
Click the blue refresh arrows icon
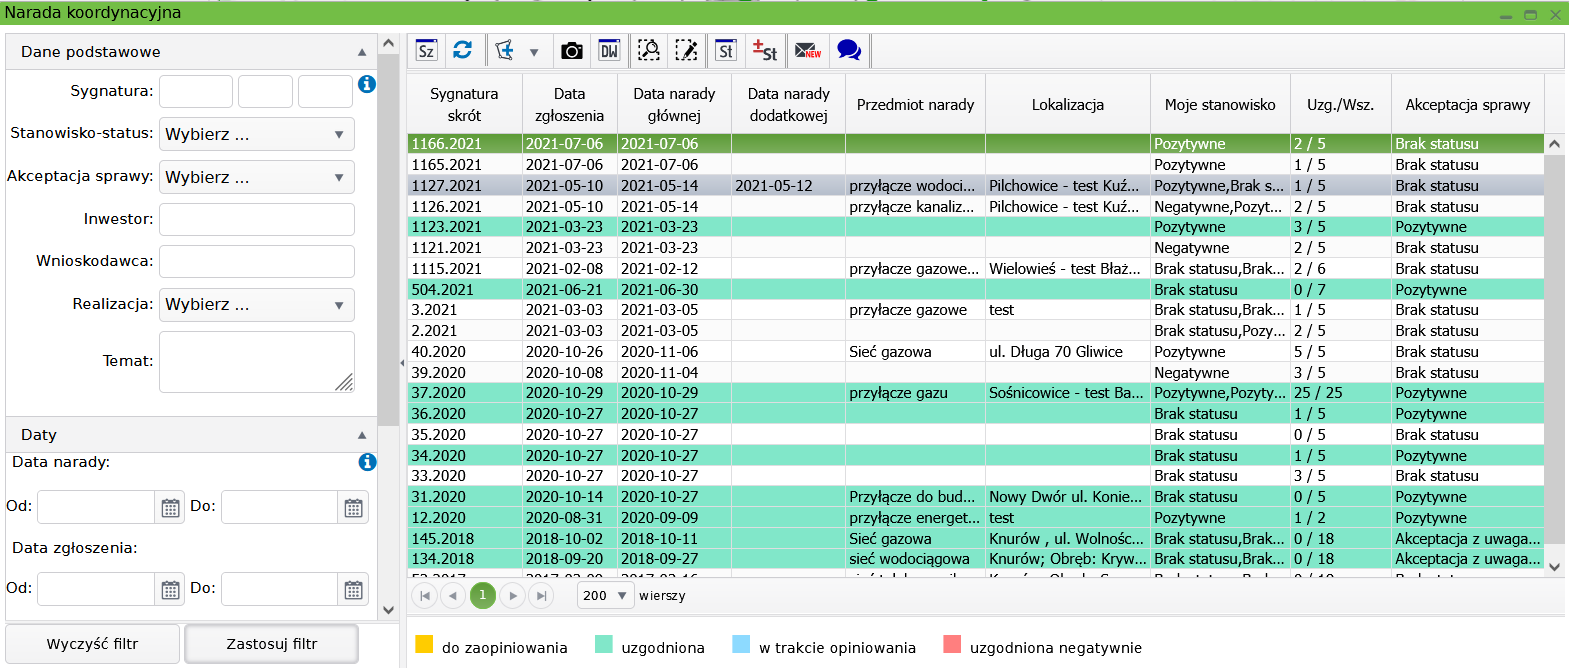pyautogui.click(x=462, y=50)
